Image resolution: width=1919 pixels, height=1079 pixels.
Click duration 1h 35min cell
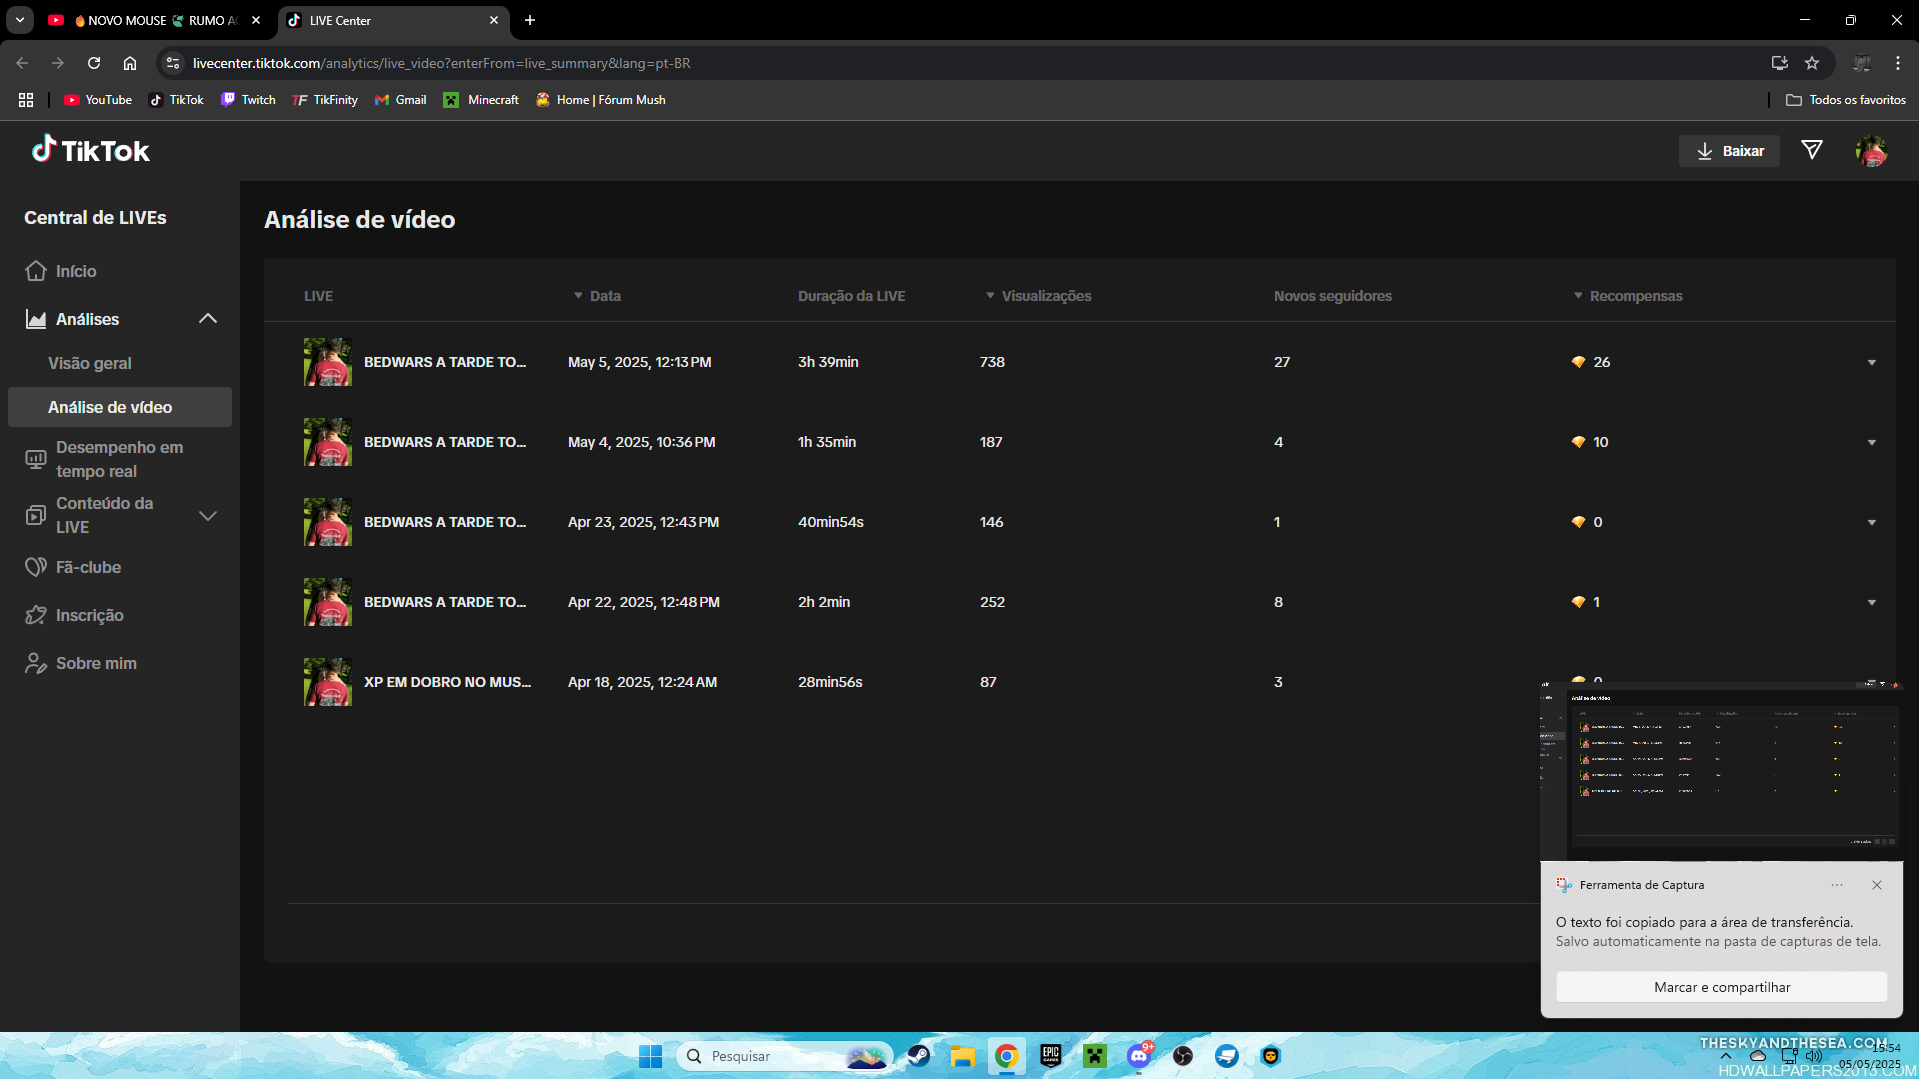pyautogui.click(x=827, y=442)
